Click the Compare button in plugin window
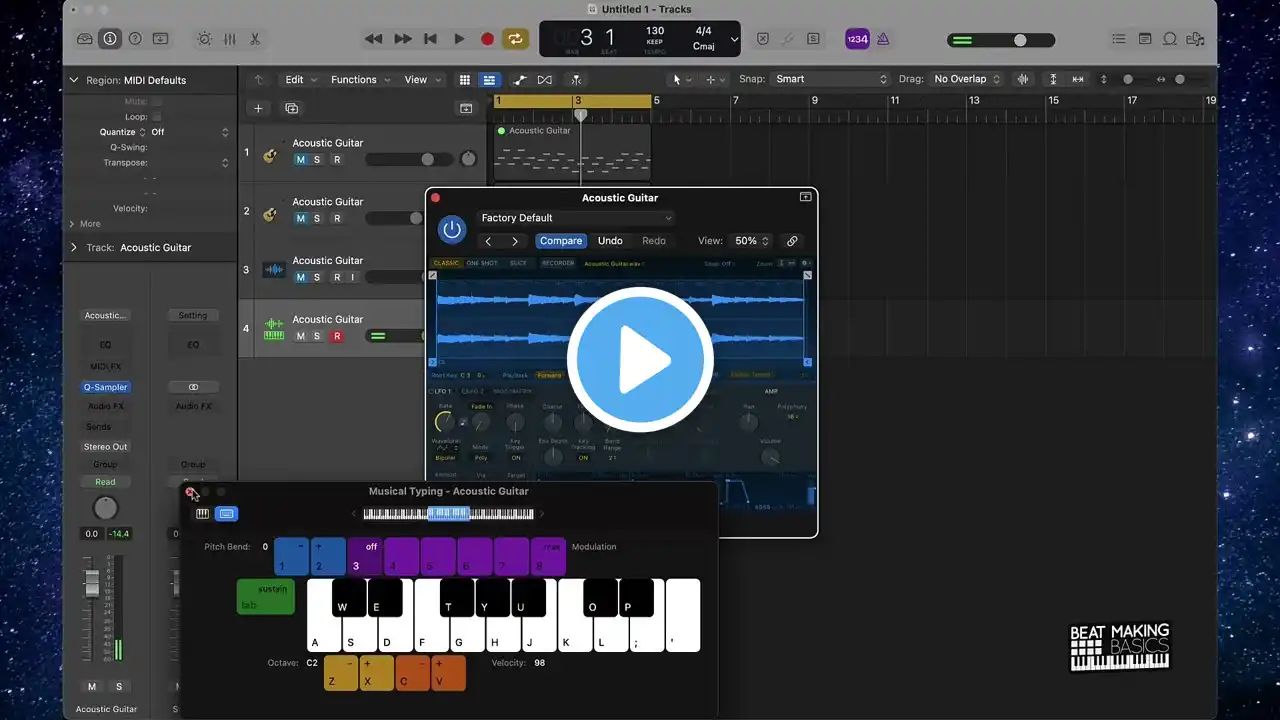 coord(561,241)
